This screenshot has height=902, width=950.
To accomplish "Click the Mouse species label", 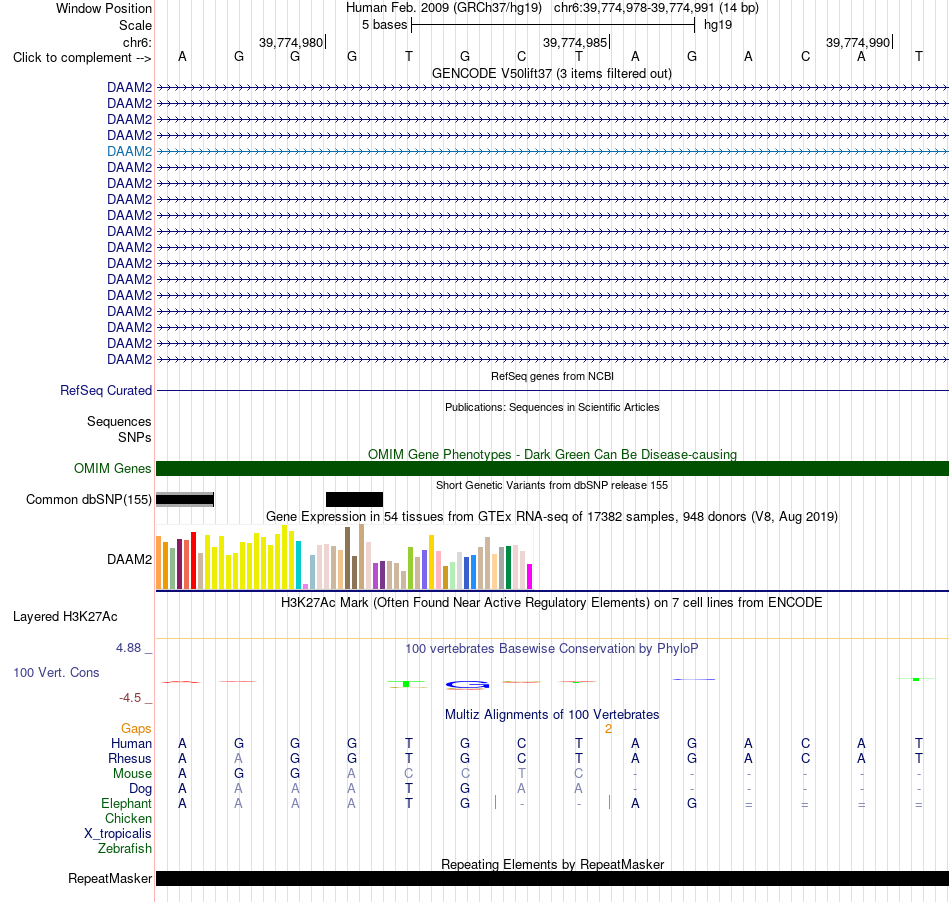I will (x=132, y=774).
